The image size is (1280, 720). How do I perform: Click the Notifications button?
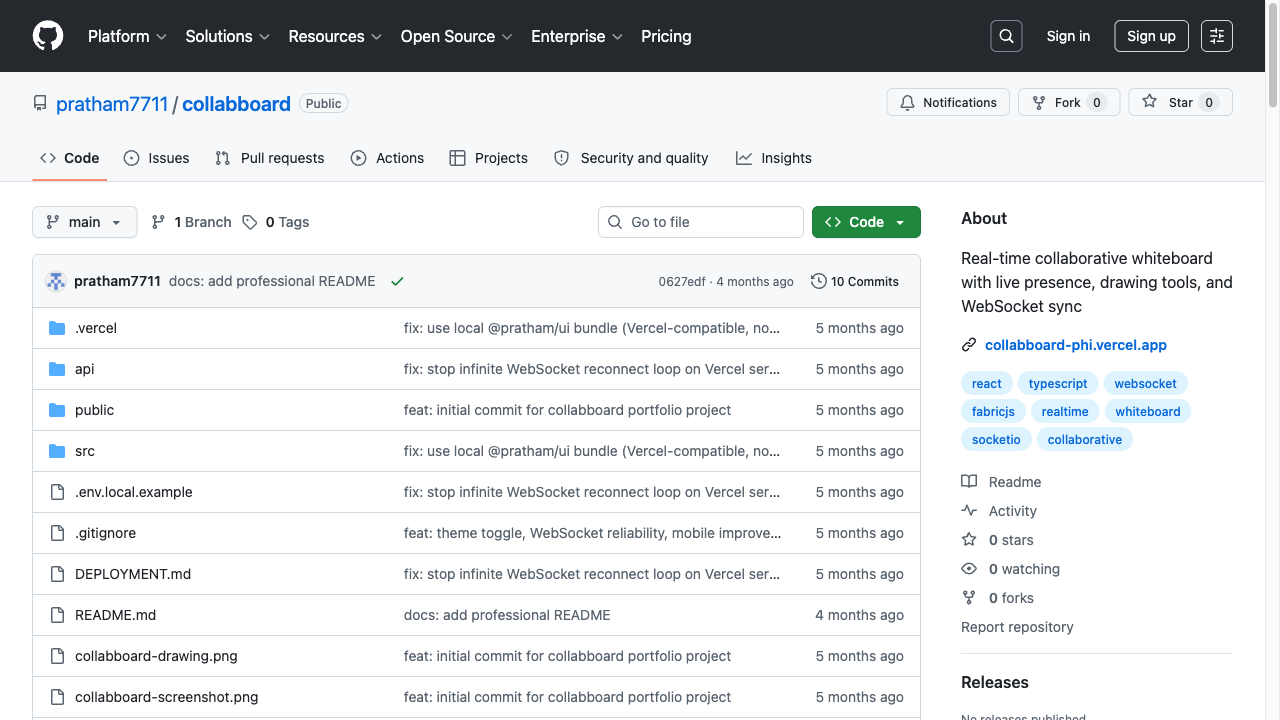coord(948,103)
